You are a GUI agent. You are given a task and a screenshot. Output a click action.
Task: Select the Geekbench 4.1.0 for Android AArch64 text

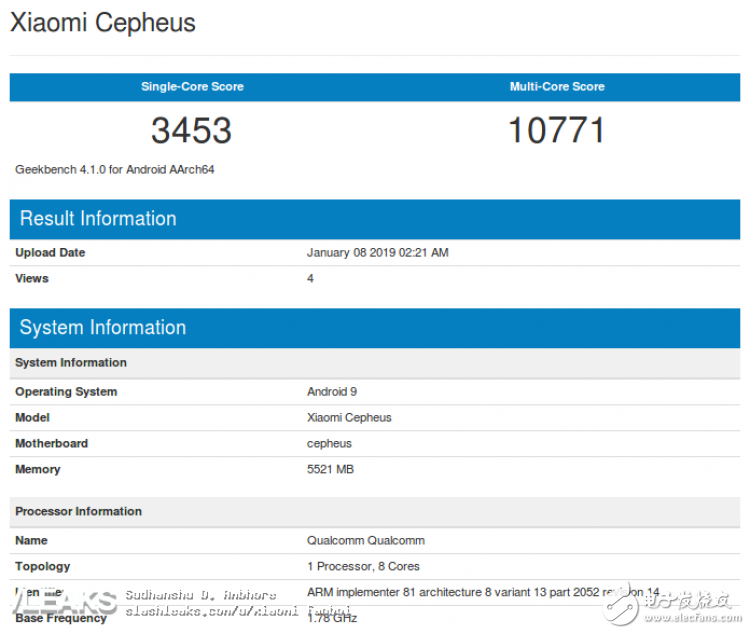point(115,169)
